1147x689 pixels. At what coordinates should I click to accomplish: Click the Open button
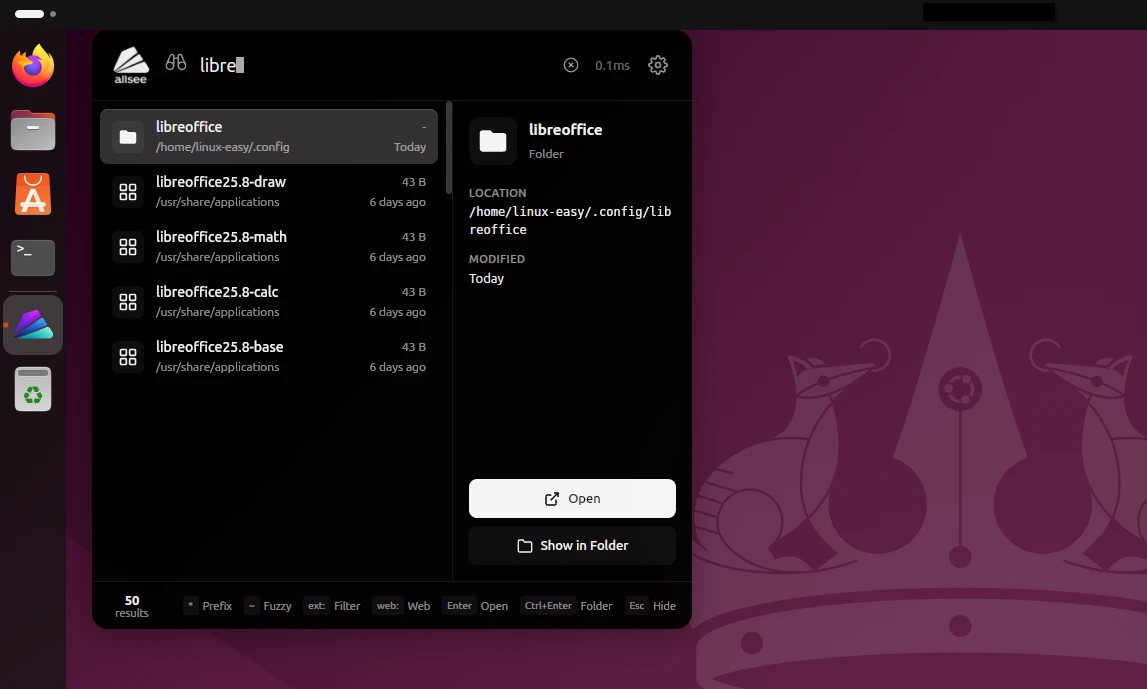coord(572,498)
